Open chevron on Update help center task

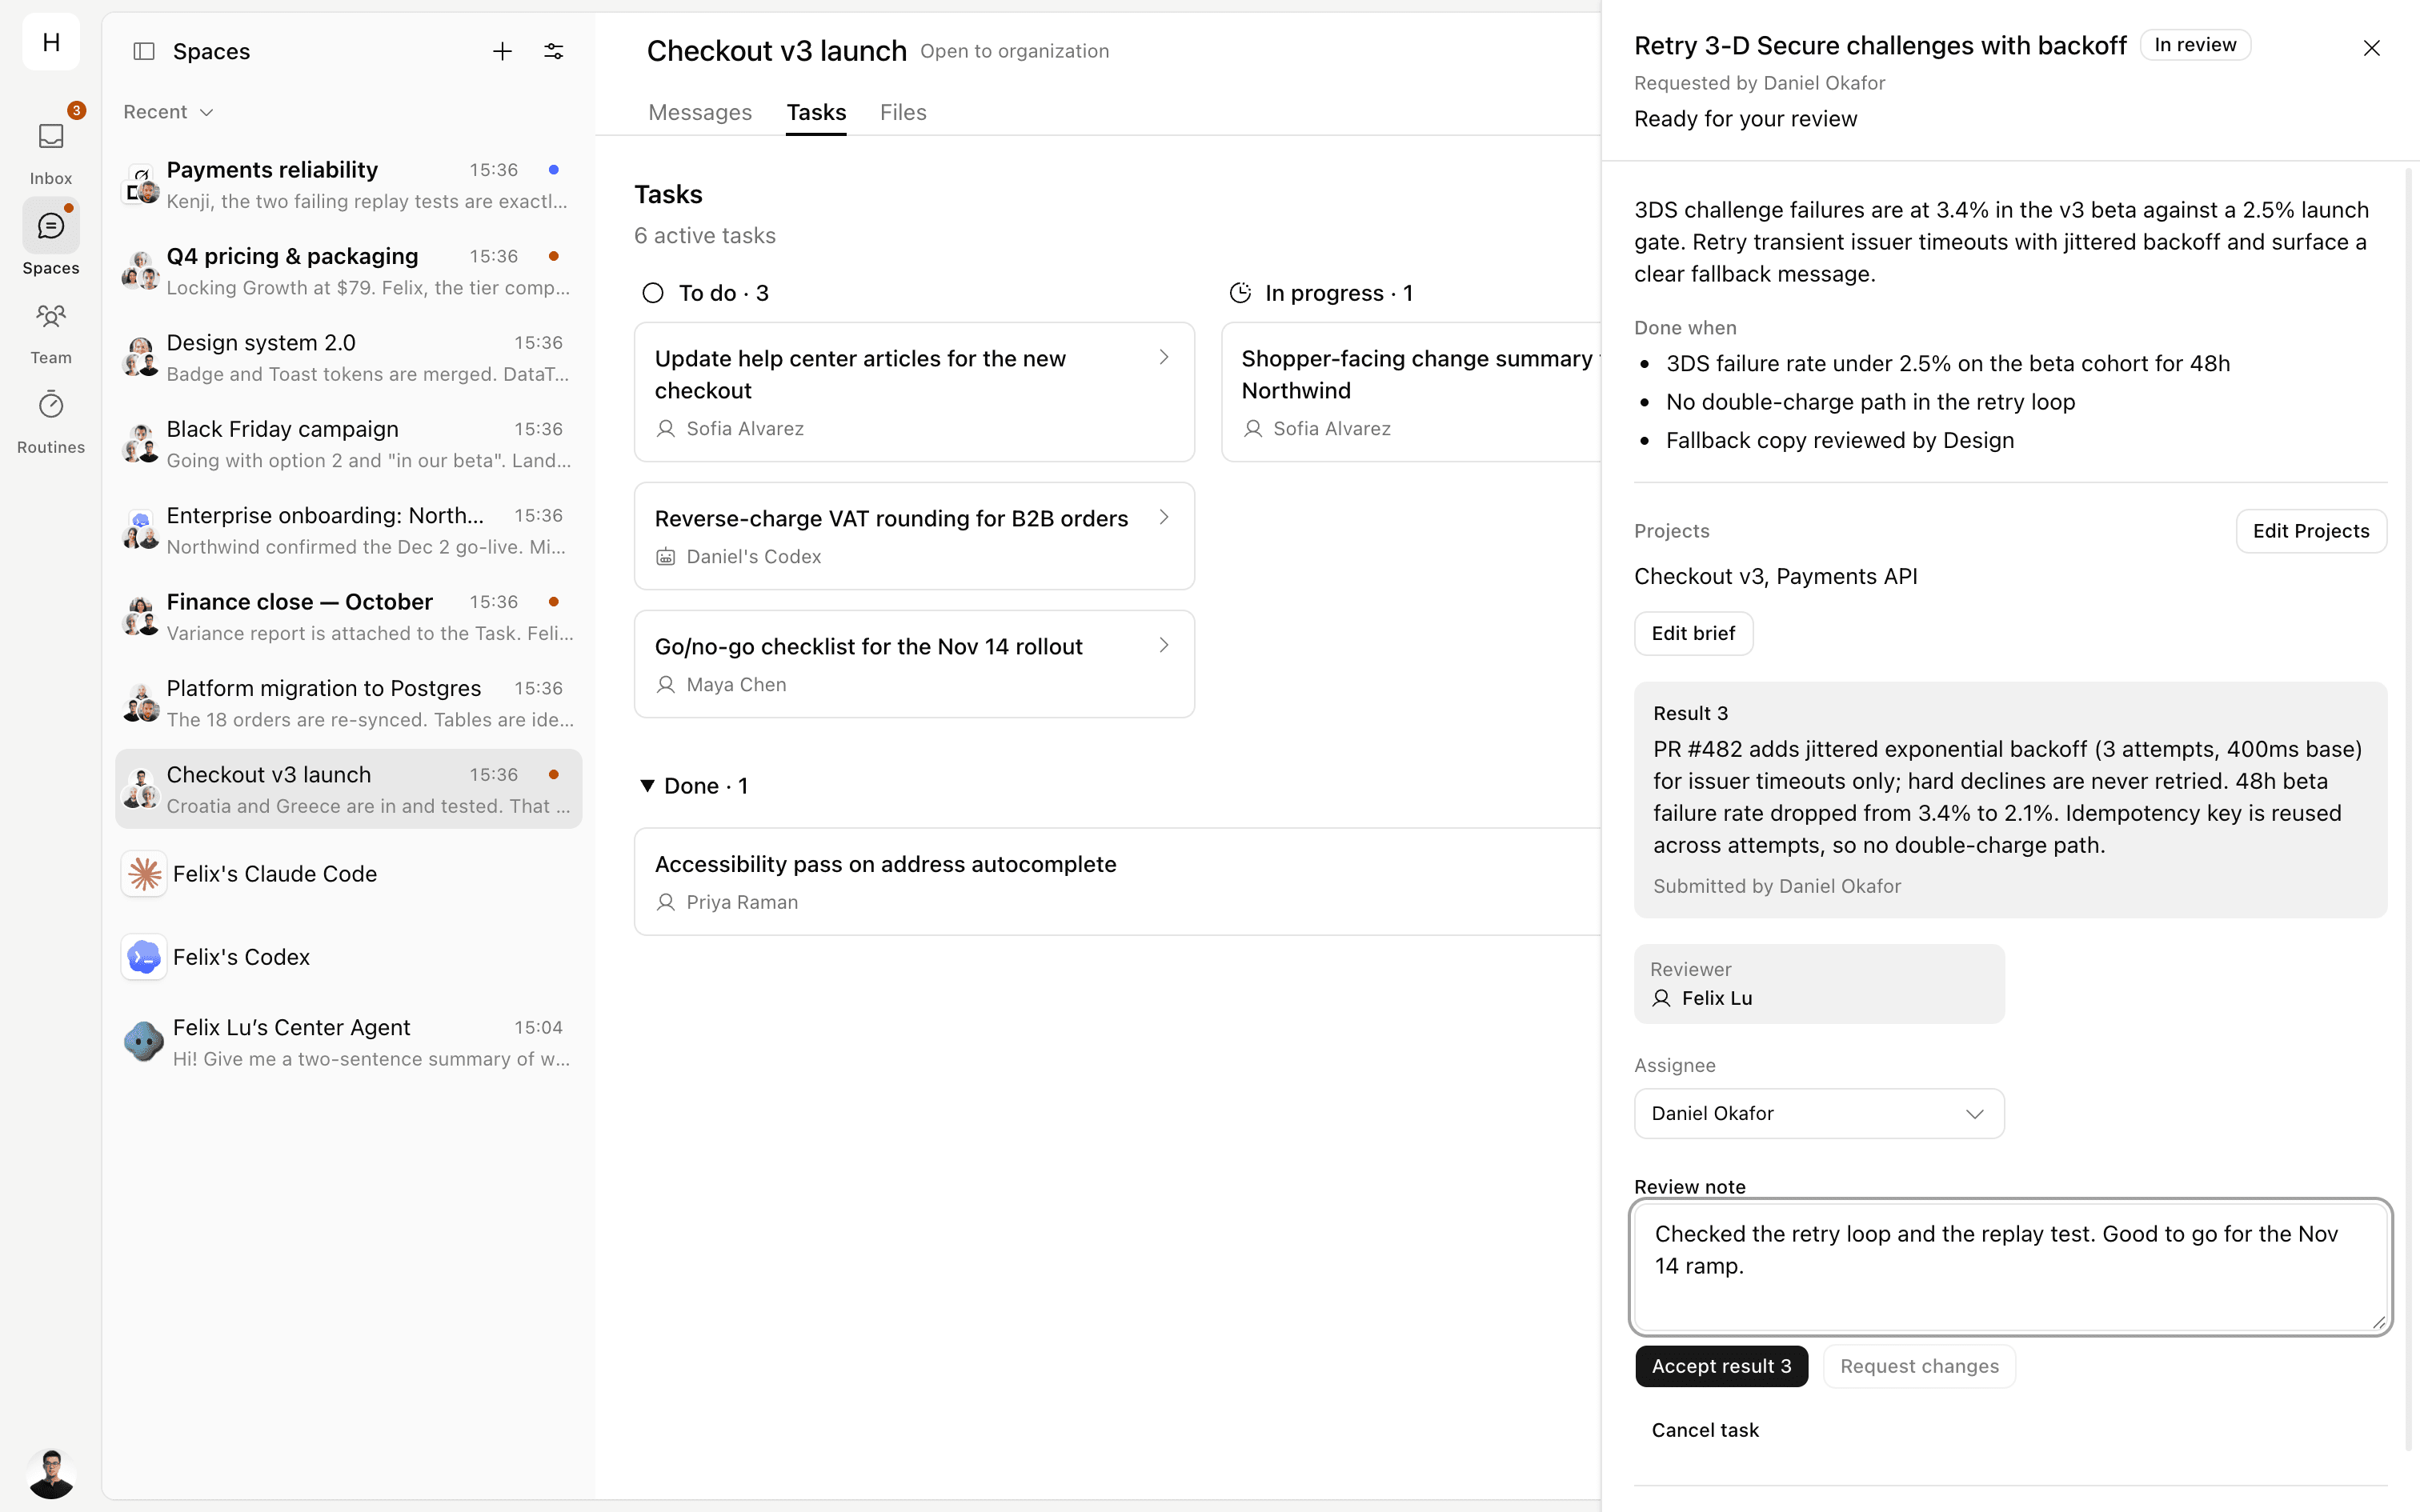1164,357
